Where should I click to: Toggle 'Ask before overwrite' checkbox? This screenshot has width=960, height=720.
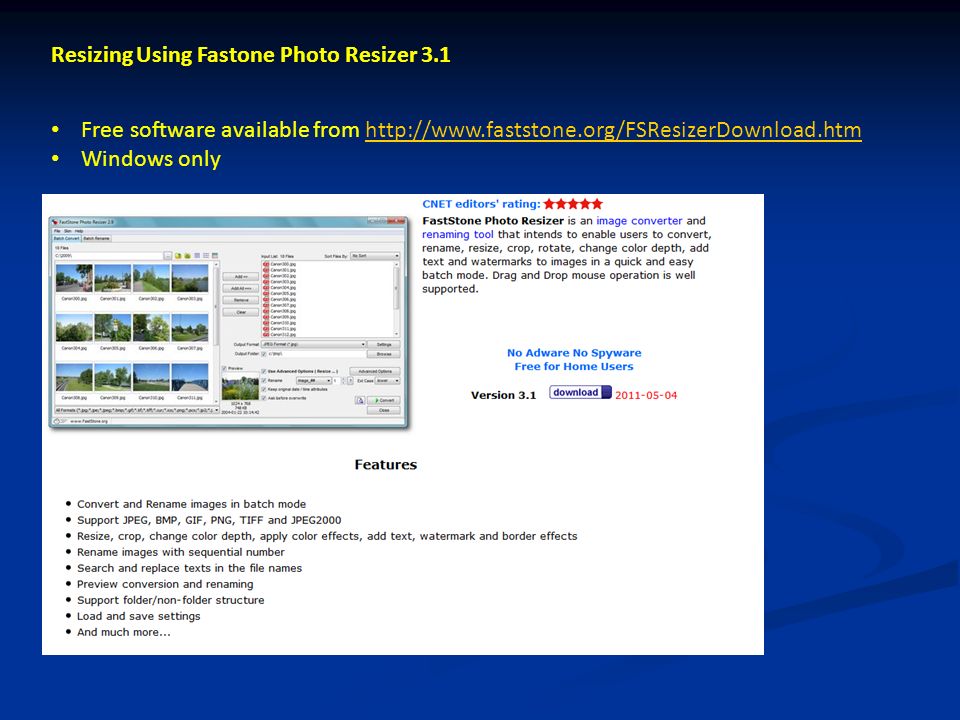[263, 398]
